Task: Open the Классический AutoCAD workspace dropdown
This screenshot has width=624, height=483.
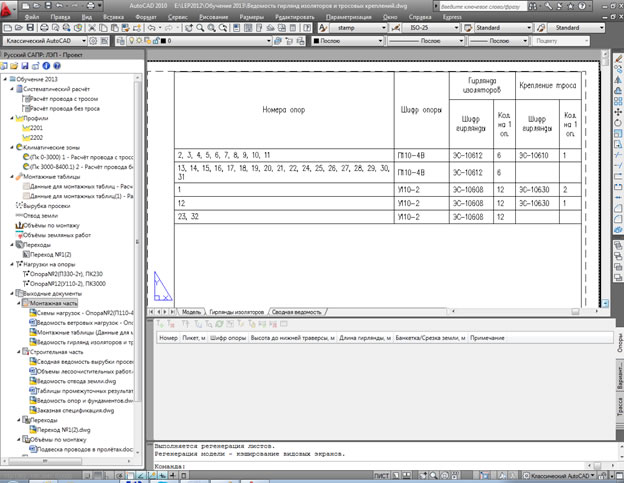Action: coord(50,41)
